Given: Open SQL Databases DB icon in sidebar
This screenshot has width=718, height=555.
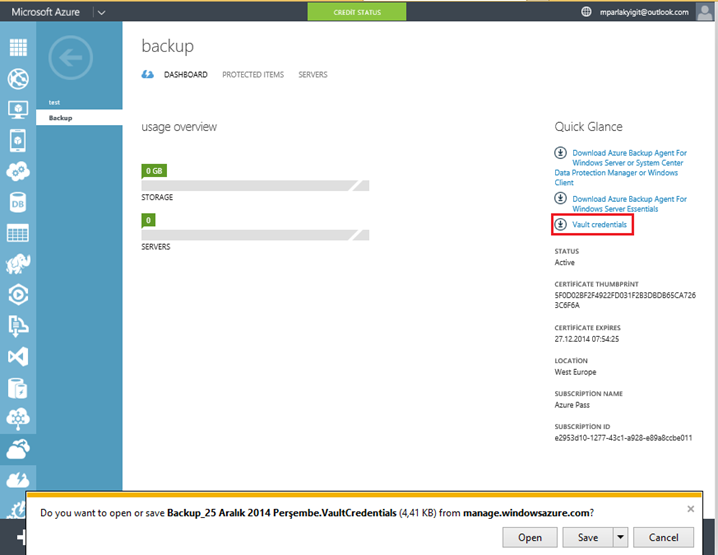Looking at the screenshot, I should click(18, 202).
